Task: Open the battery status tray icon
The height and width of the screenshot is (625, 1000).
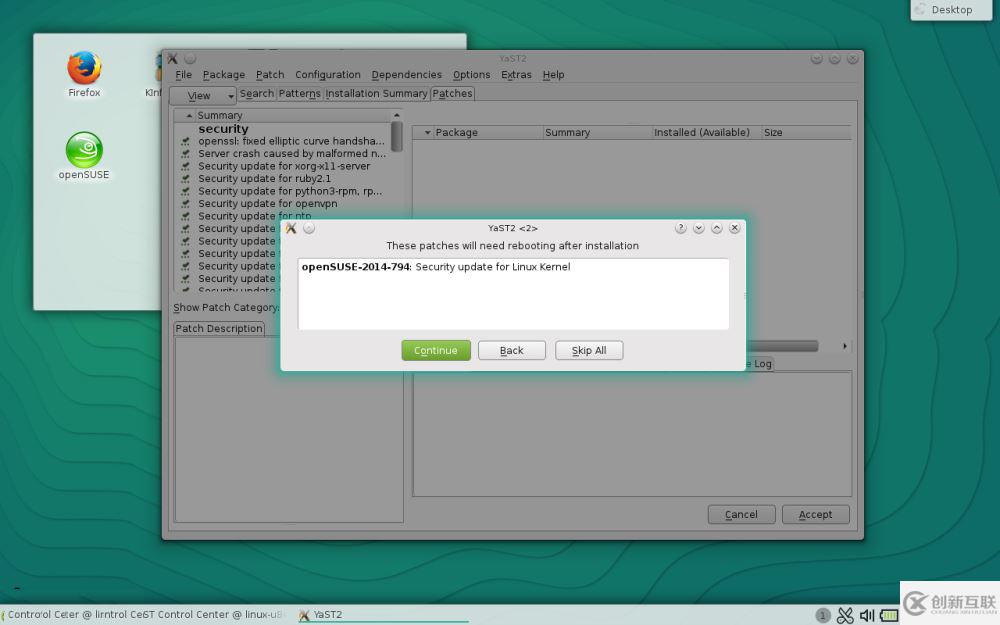Action: coord(889,615)
